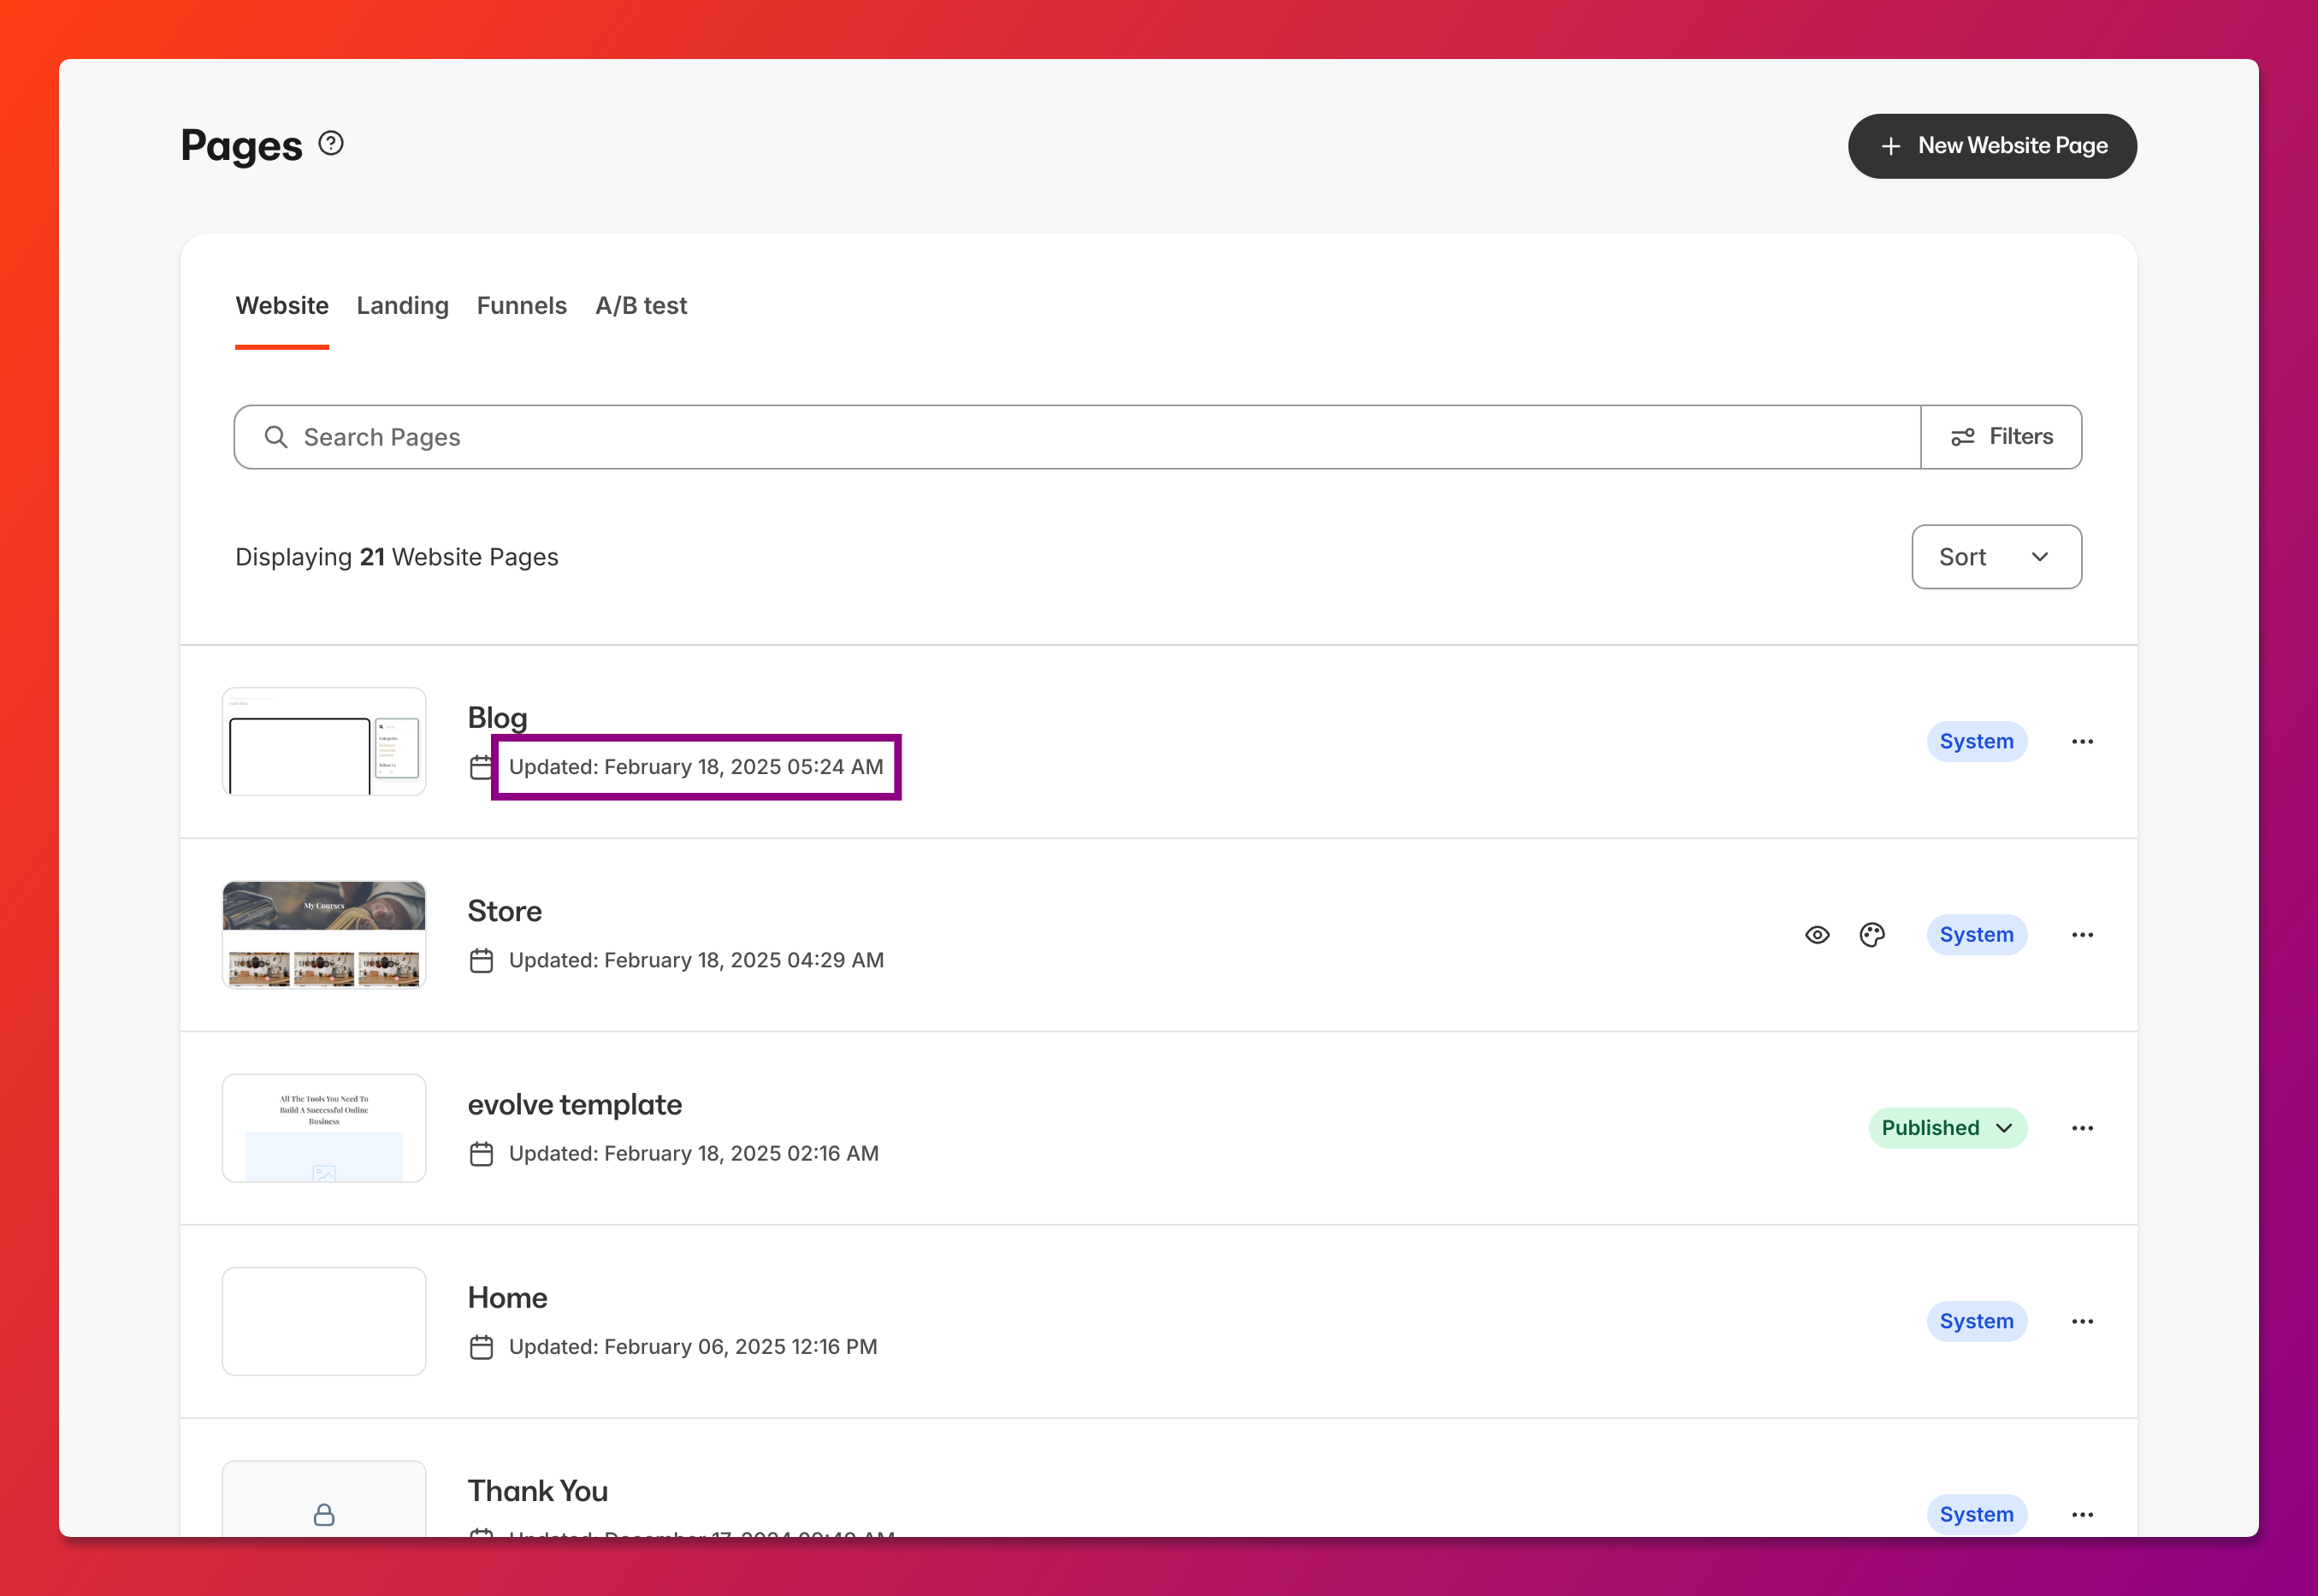Screen dimensions: 2318x1596
Task: Click the Thank You page title
Action: (x=538, y=1491)
